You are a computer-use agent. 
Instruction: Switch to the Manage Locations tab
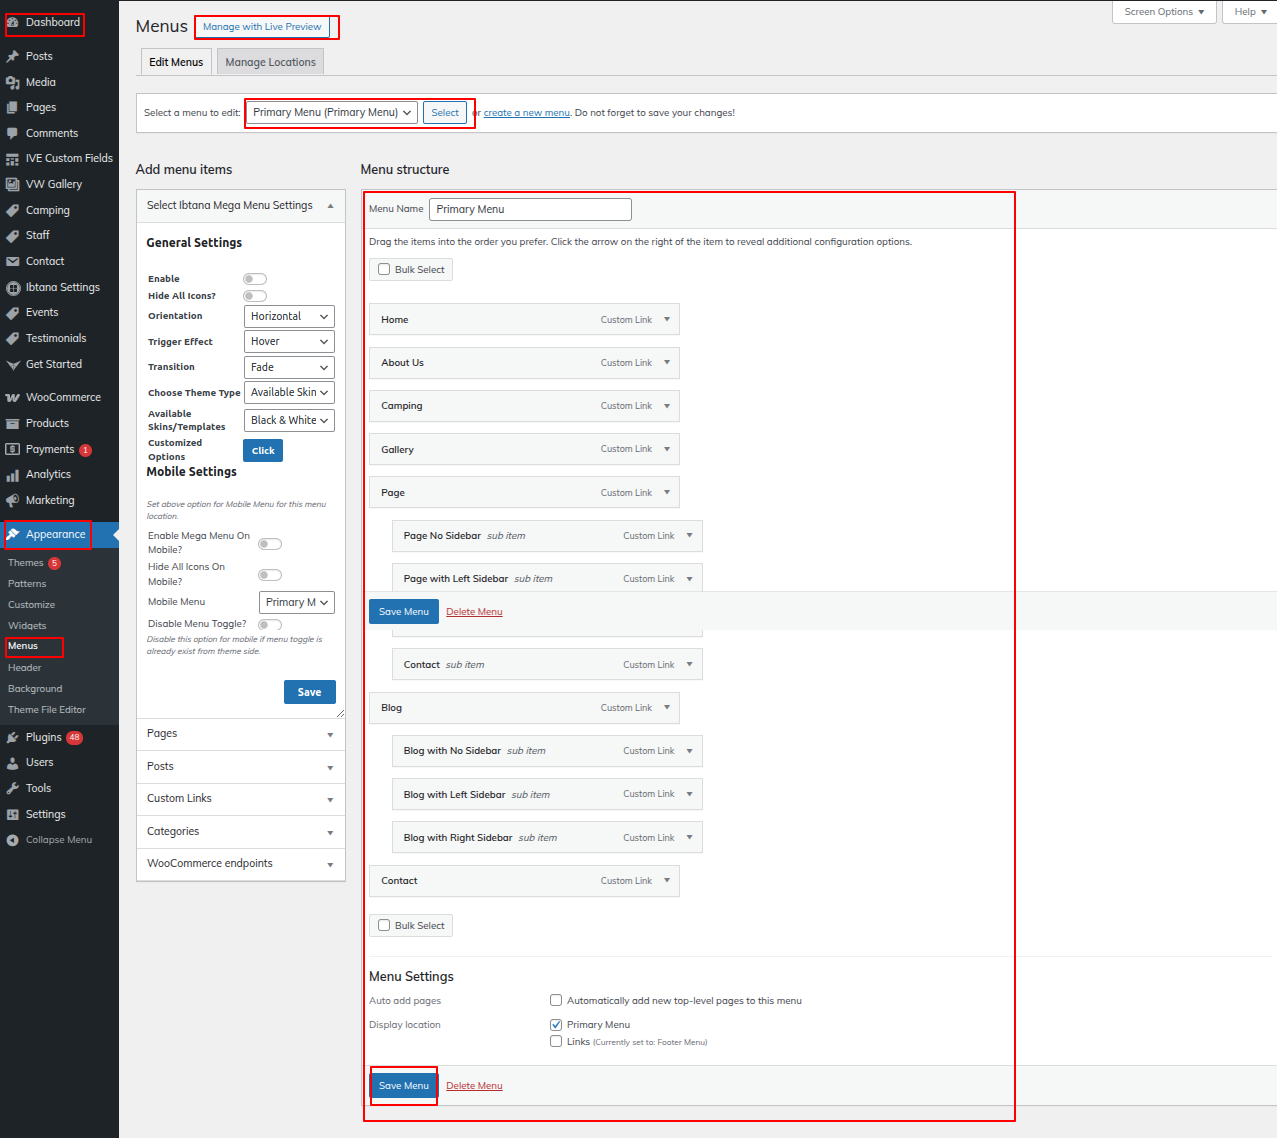270,62
